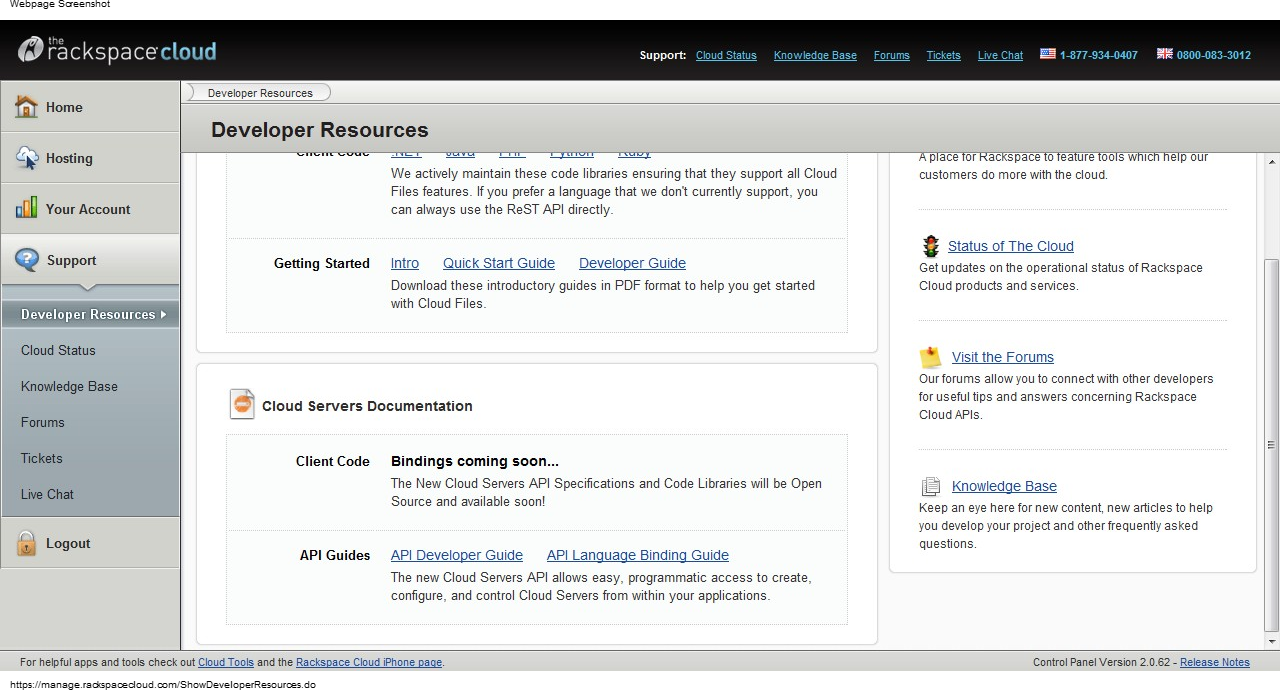1280x691 pixels.
Task: Open Knowledge Base link in header
Action: coord(815,55)
